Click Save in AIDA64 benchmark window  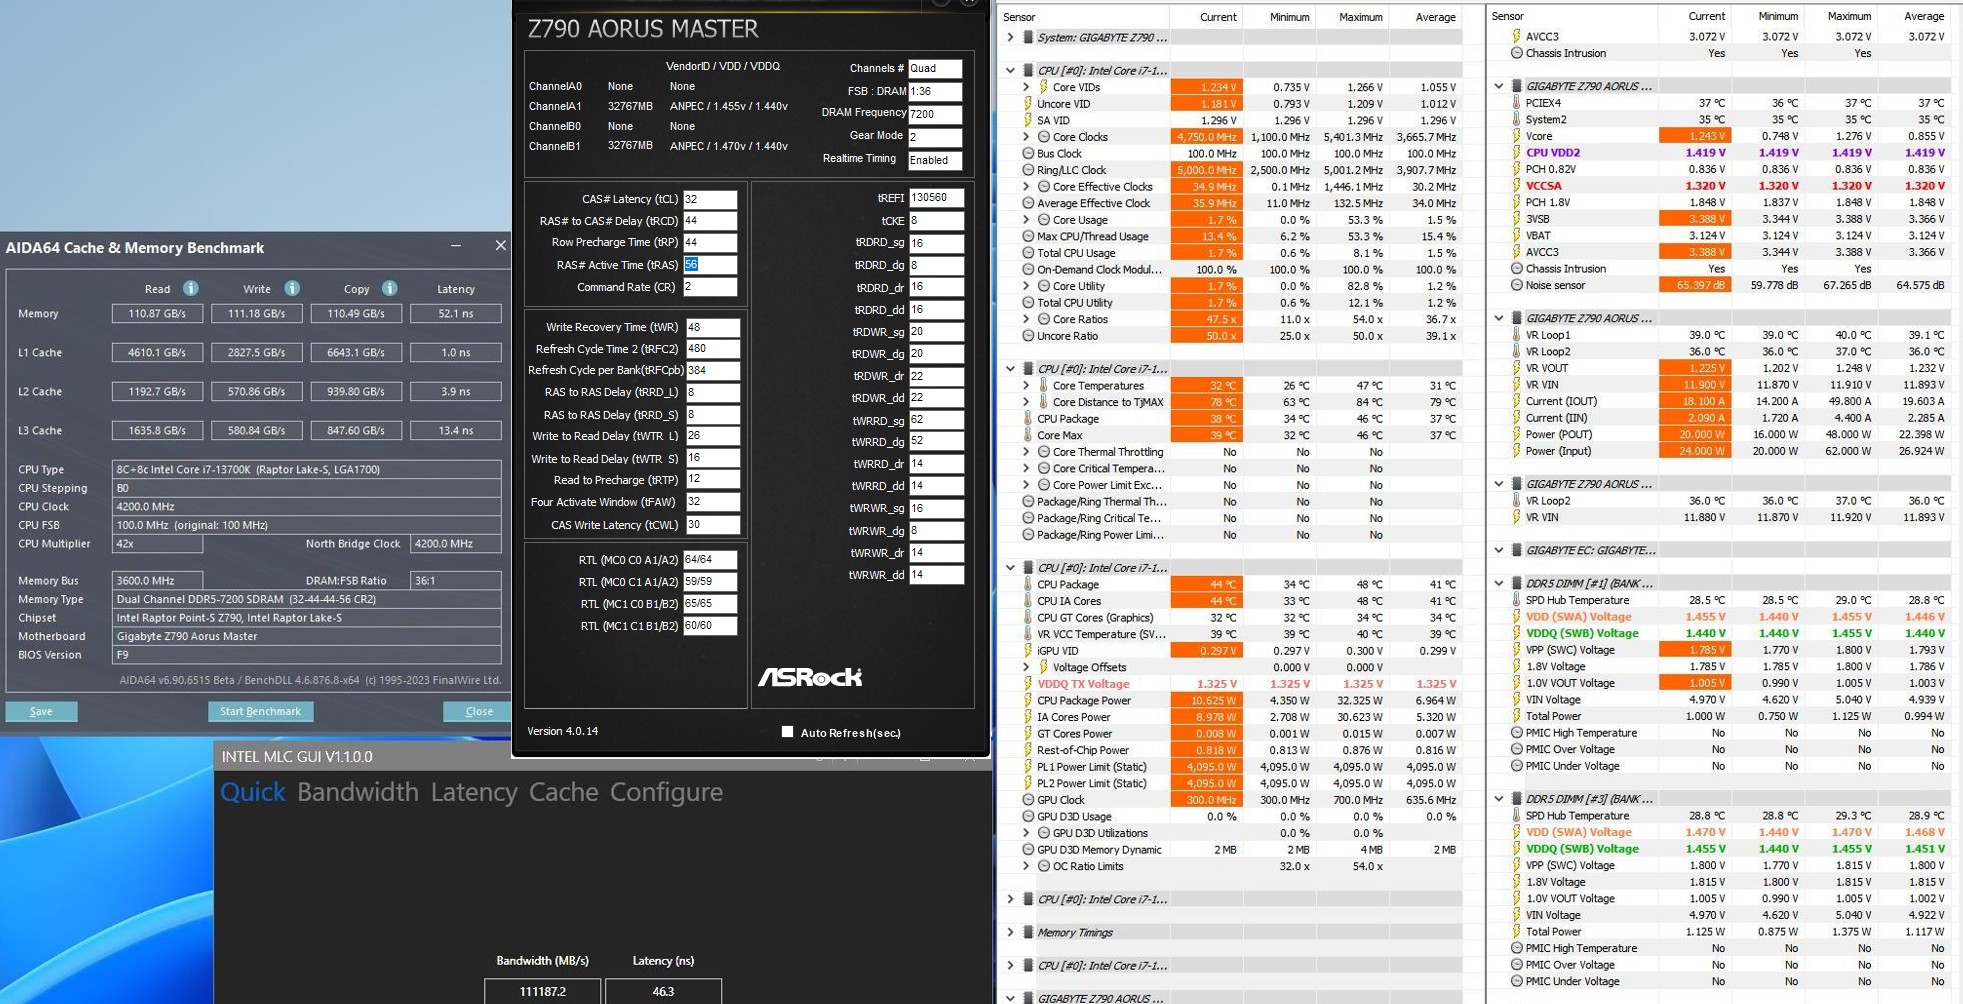click(41, 711)
